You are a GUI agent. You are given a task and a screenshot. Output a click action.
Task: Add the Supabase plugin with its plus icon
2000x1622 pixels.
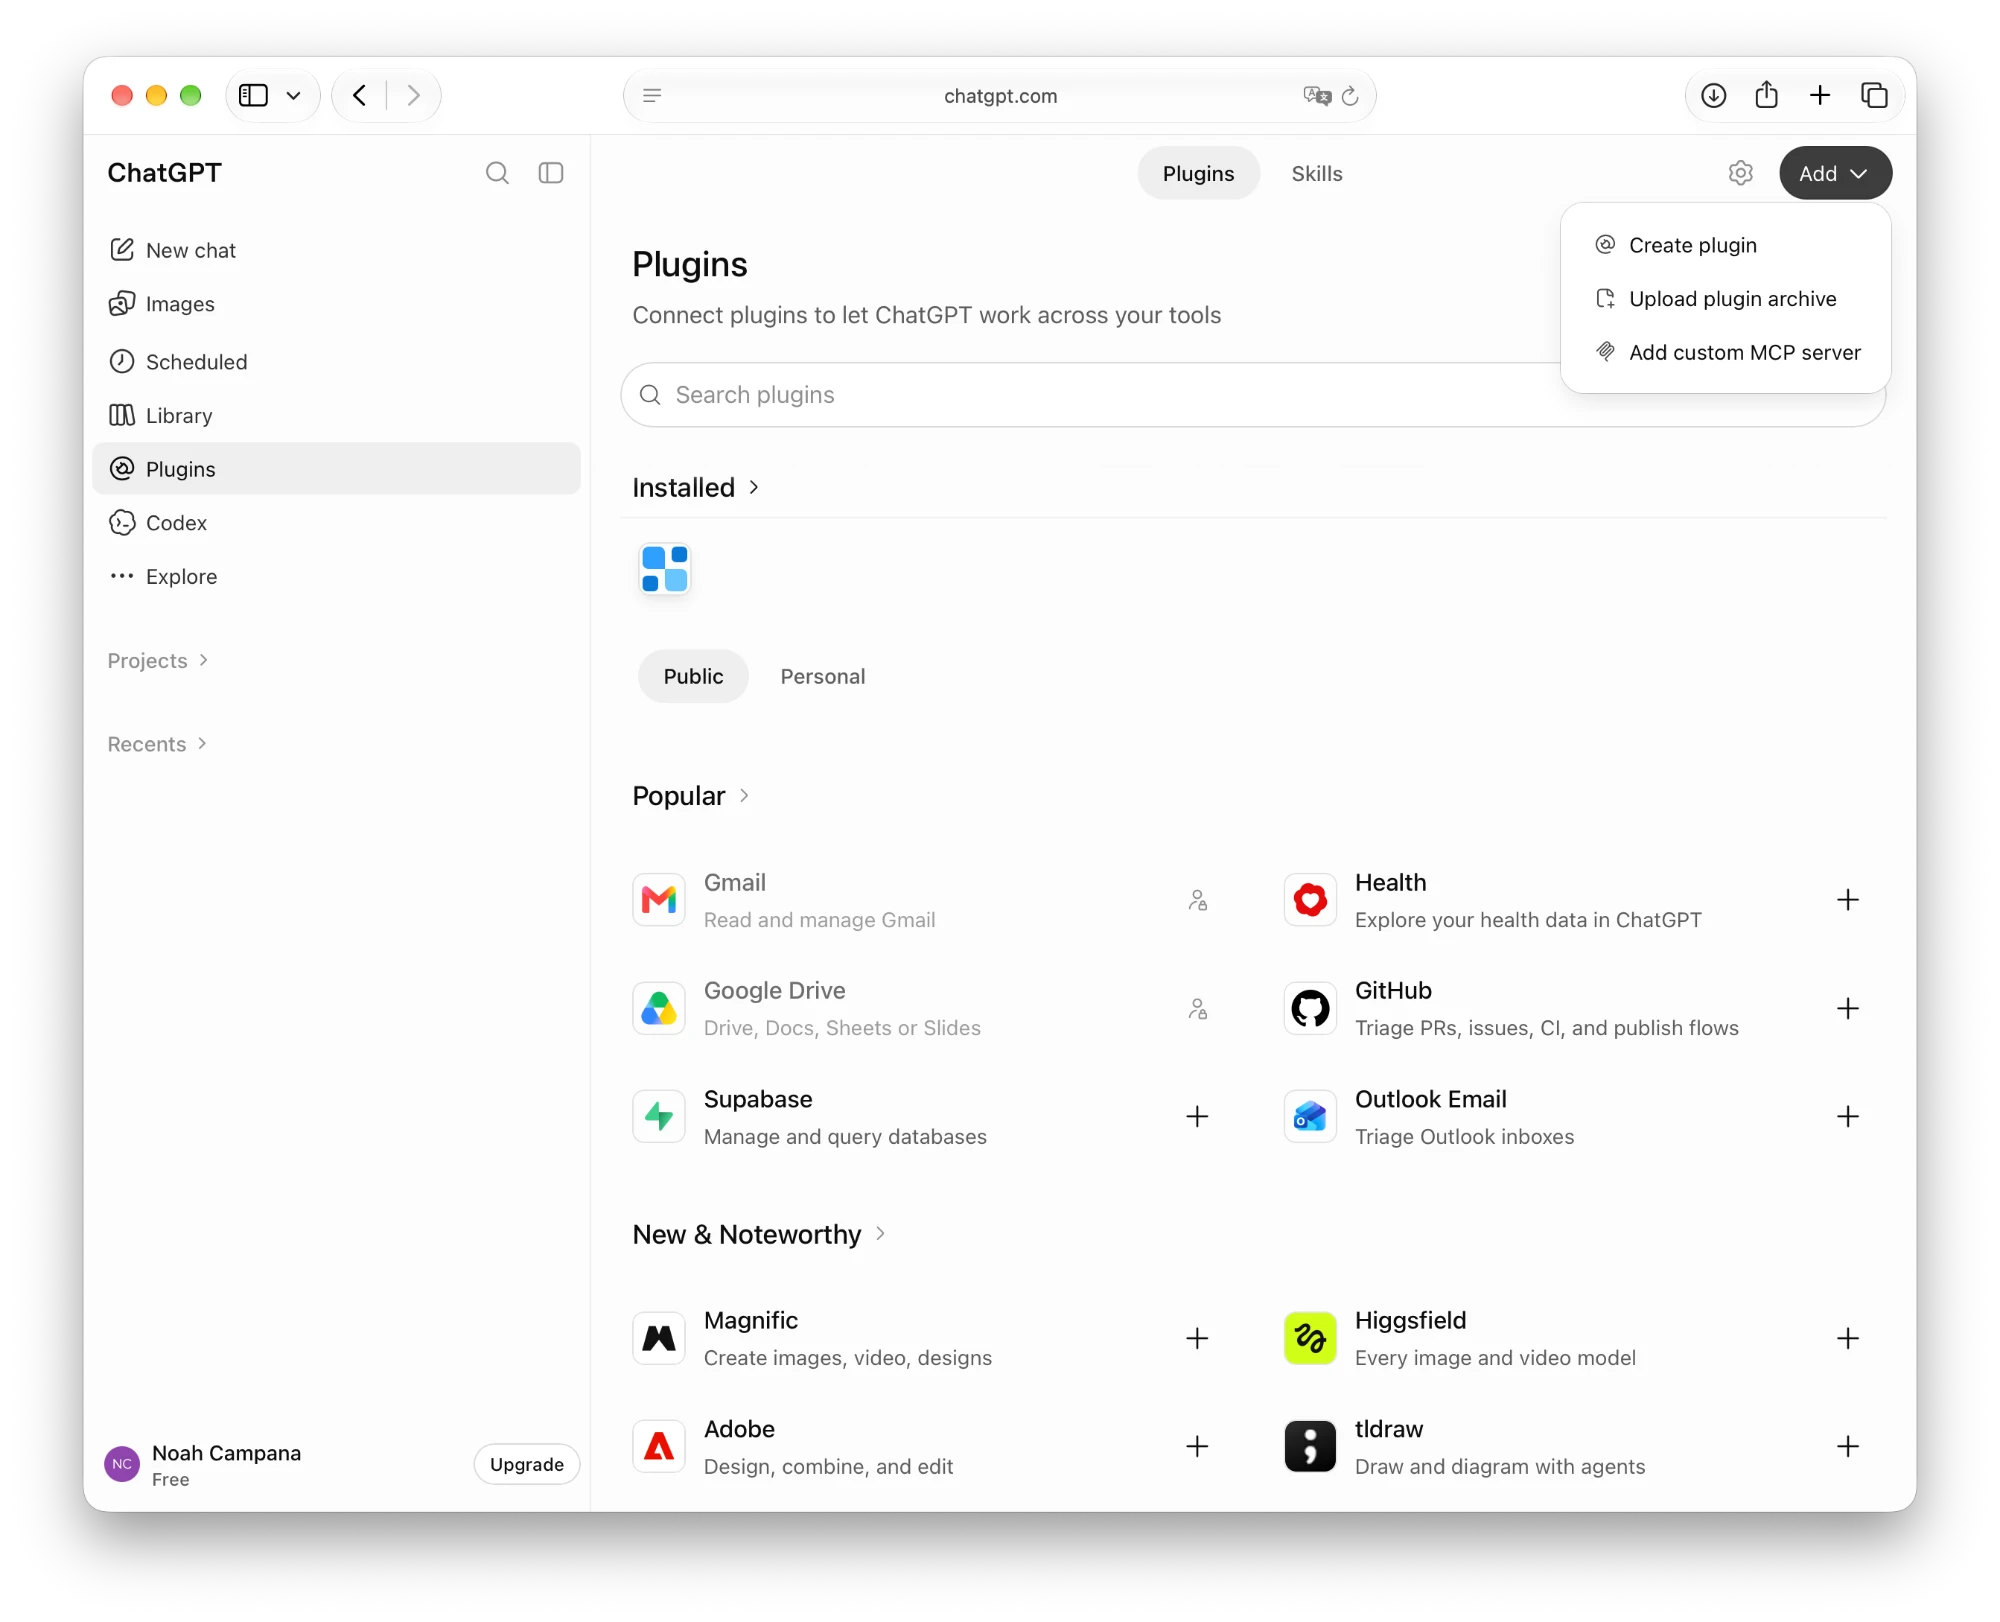tap(1197, 1117)
